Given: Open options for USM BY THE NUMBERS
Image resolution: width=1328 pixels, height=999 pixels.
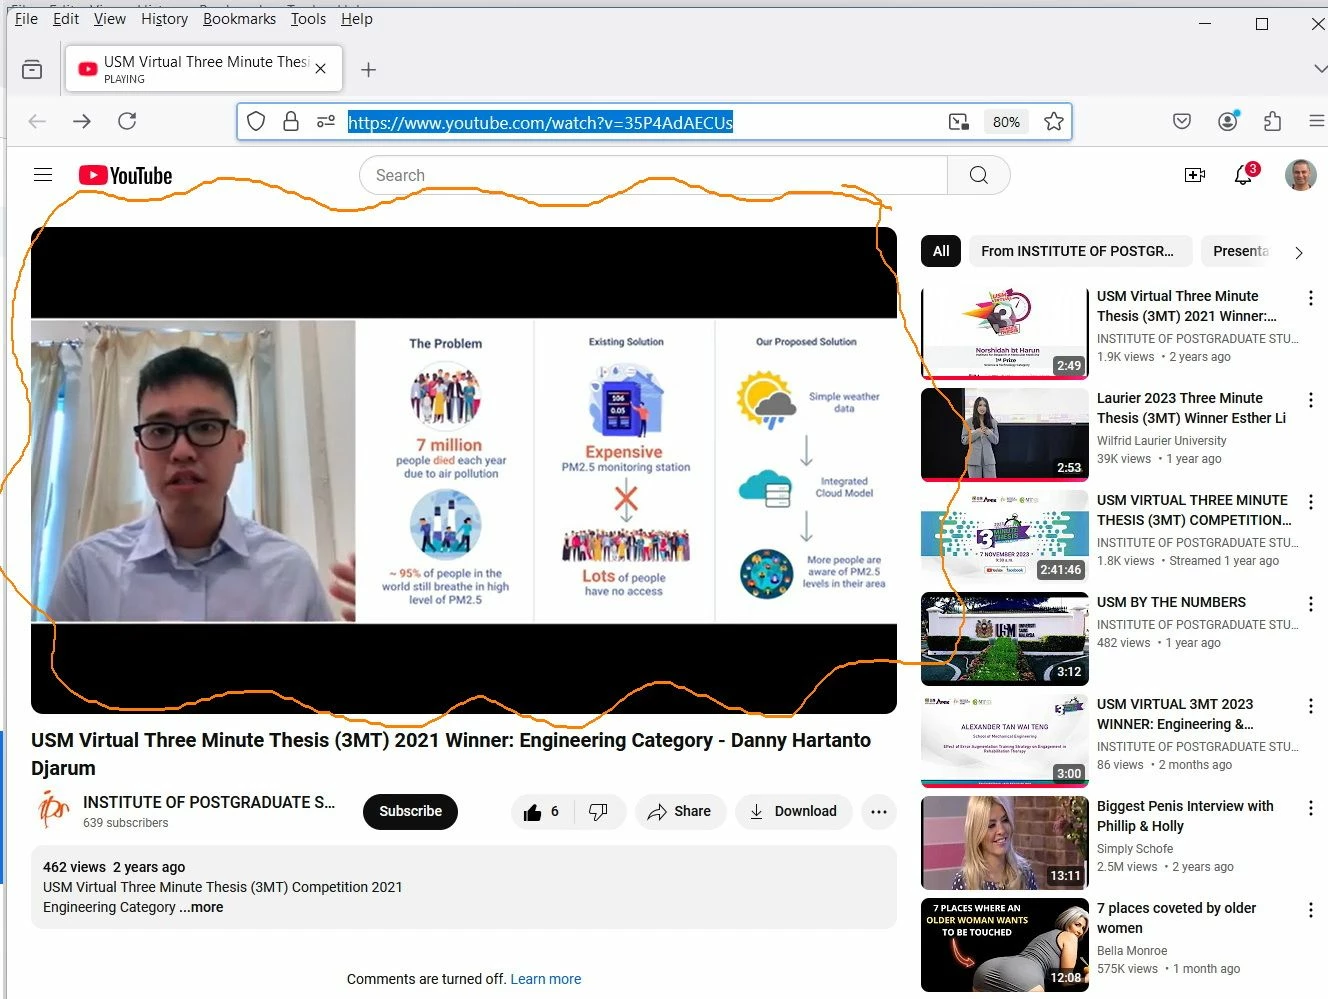Looking at the screenshot, I should point(1310,604).
